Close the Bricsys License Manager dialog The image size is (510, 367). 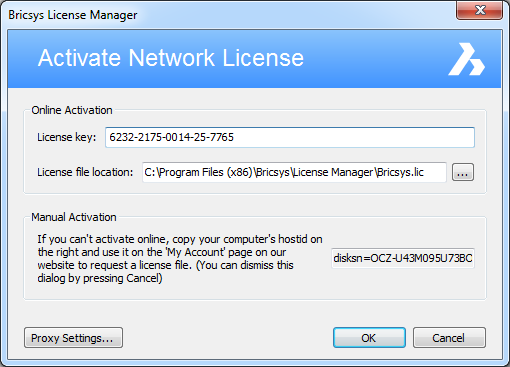click(x=479, y=10)
